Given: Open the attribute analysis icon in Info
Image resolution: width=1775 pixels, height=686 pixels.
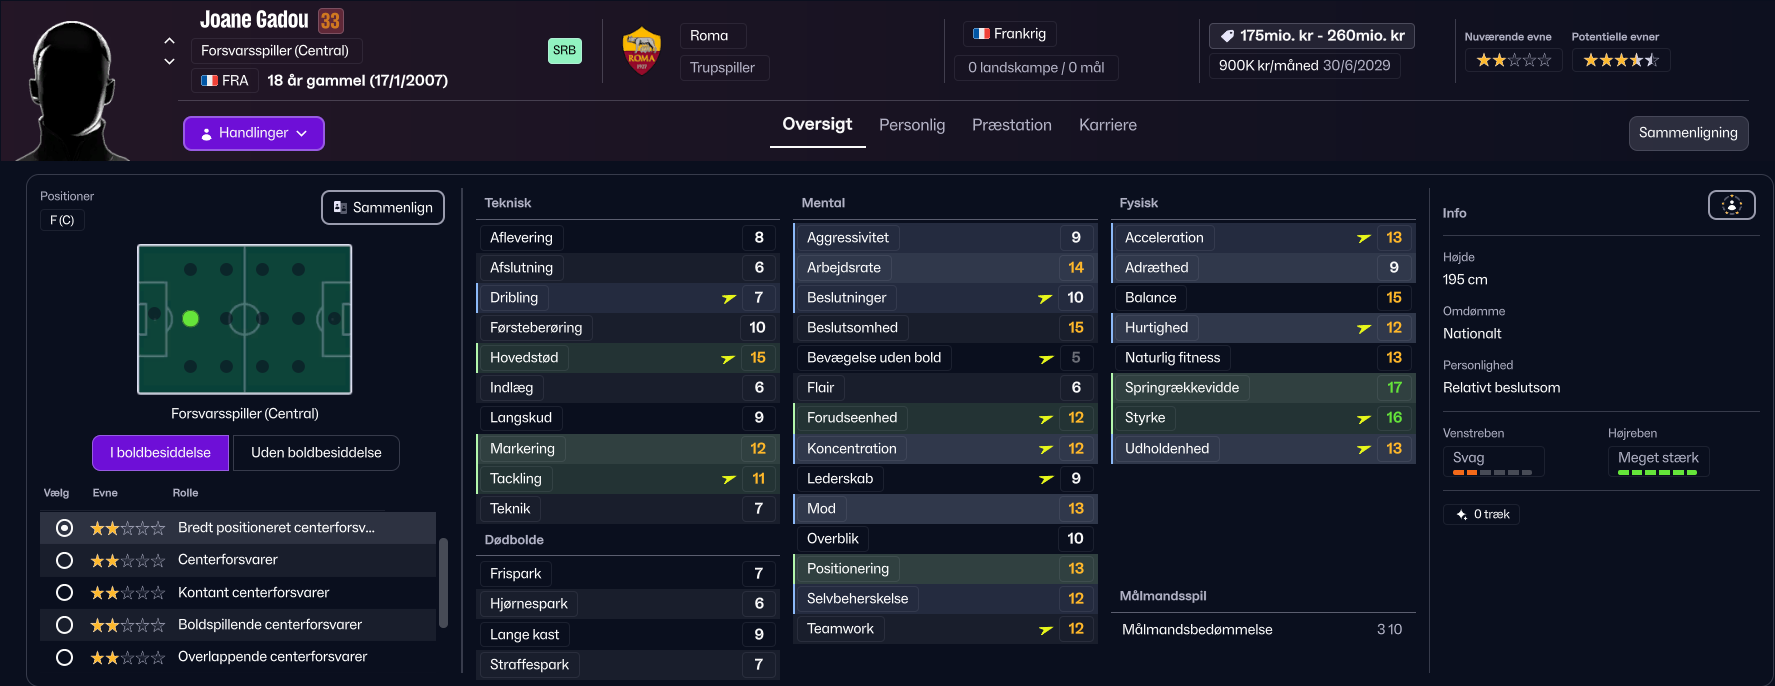Looking at the screenshot, I should tap(1731, 205).
